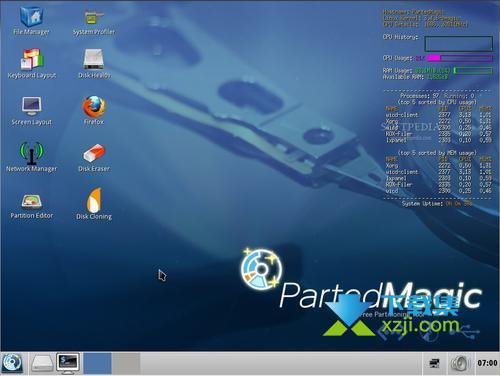This screenshot has width=500, height=376.
Task: Switch to the first blue workspace in pager
Action: [97, 363]
